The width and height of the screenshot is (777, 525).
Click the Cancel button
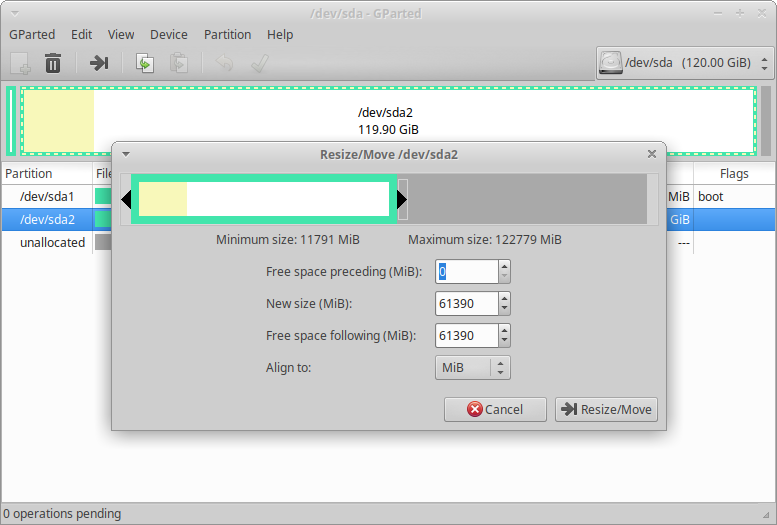point(495,409)
